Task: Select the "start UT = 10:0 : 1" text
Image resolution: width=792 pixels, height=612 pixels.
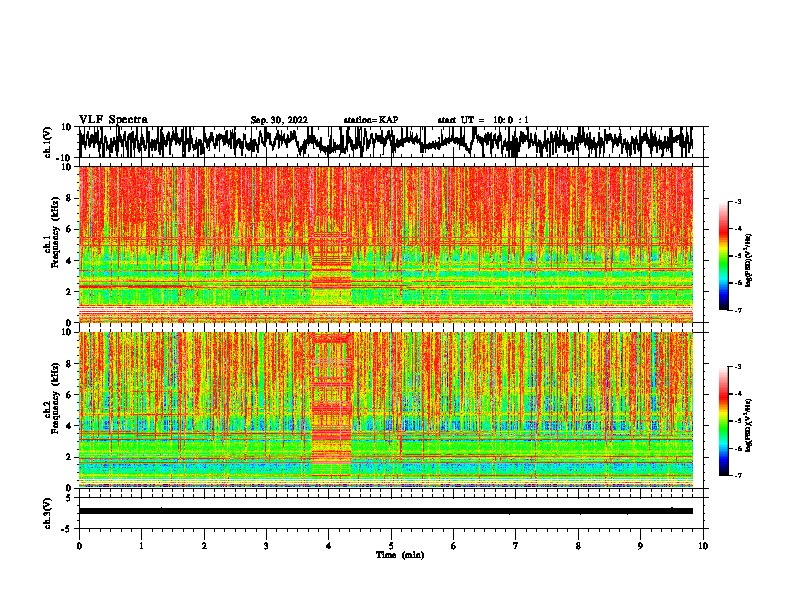Action: point(482,120)
